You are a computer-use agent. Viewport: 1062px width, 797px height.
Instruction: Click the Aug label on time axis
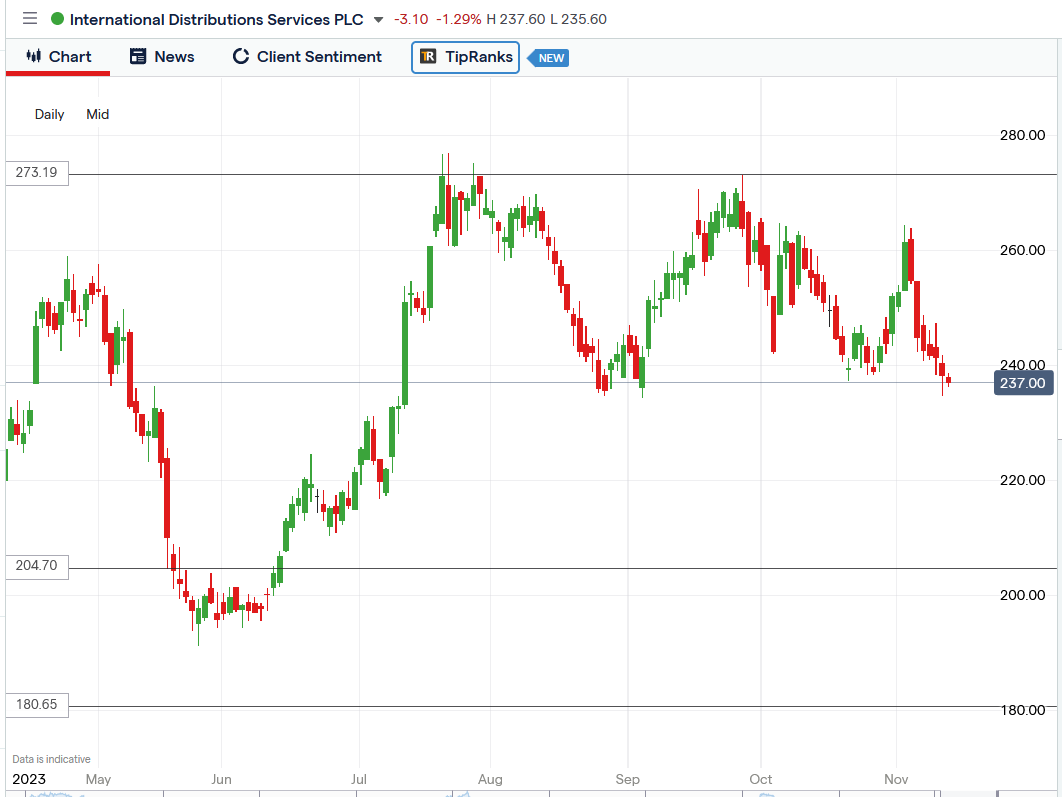tap(490, 779)
